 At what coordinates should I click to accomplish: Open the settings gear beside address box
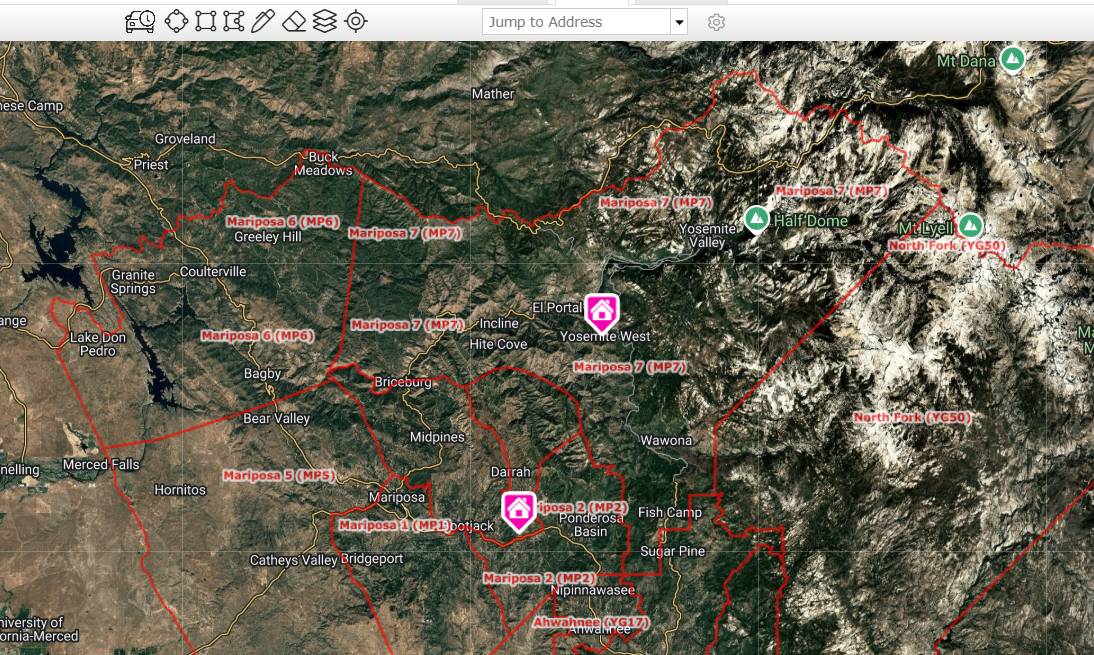(716, 22)
